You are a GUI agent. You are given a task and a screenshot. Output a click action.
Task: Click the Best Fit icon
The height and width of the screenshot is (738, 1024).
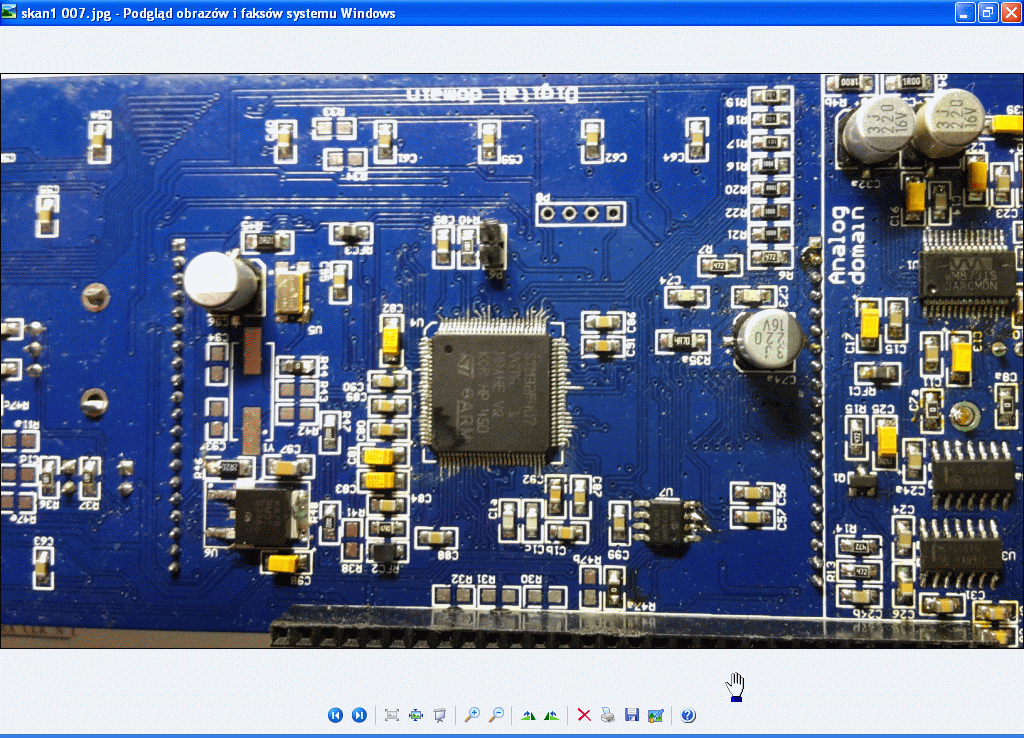pos(392,715)
